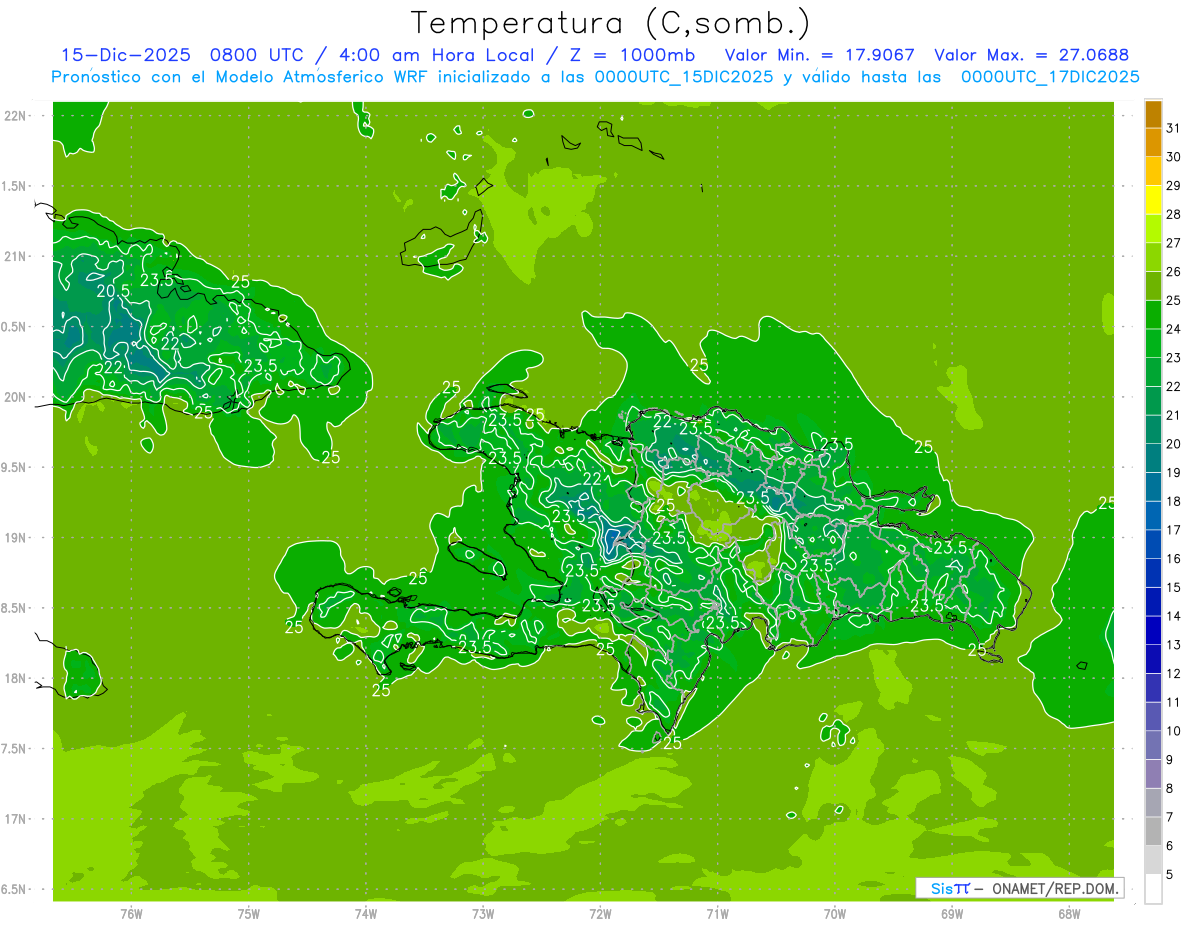Click the "21" value on the color scale
1200x927 pixels.
pos(1173,415)
